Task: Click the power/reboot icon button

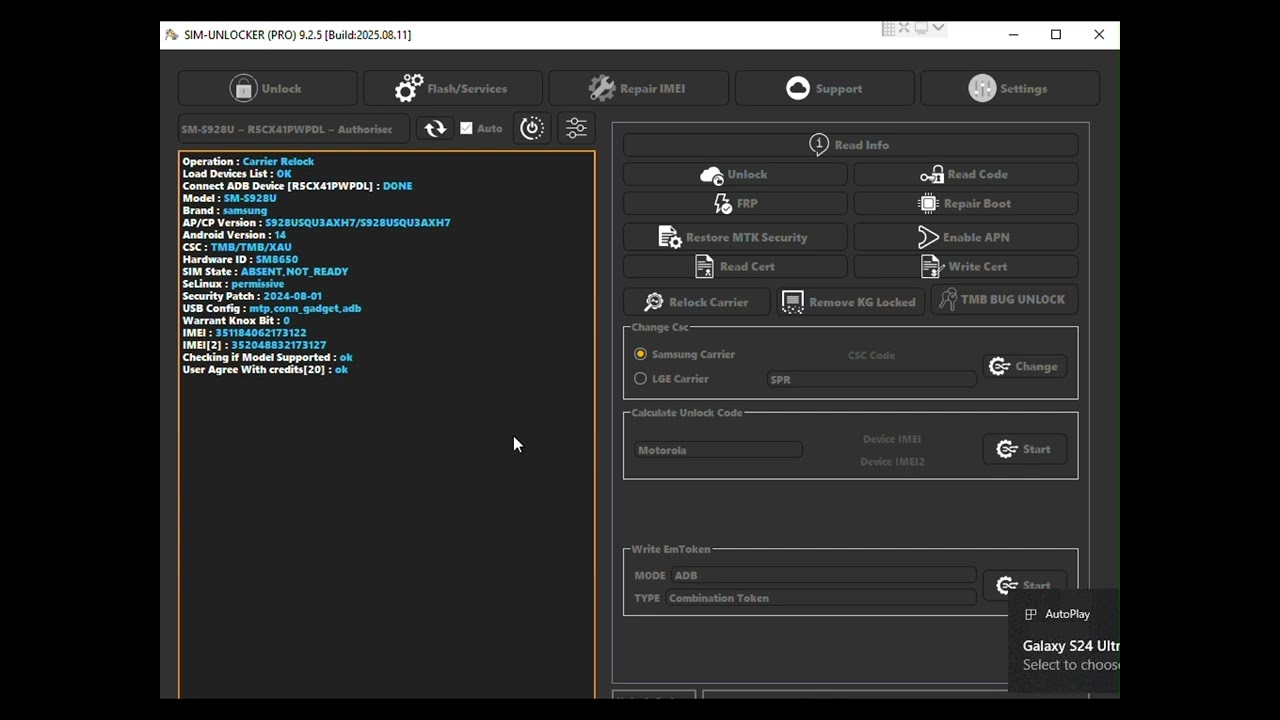Action: coord(532,128)
